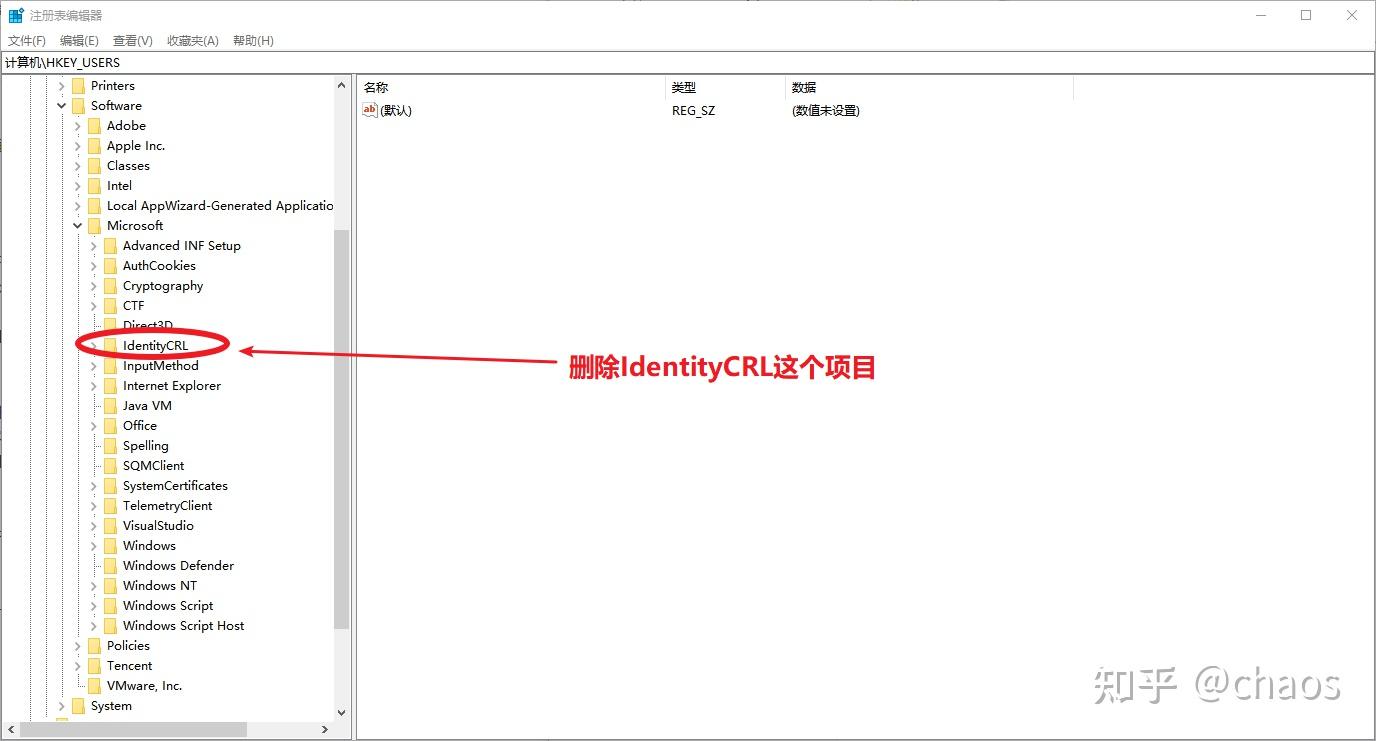Open the 帮助(H) menu

(253, 41)
